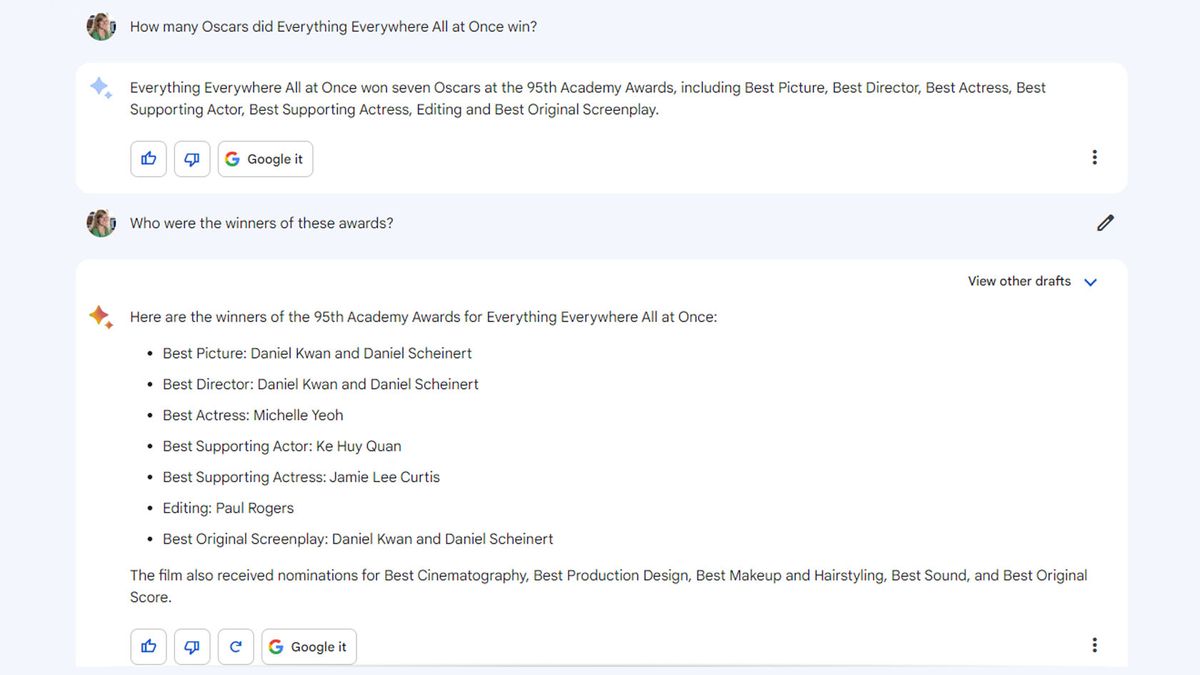
Task: Edit the 'Who were the winners' prompt
Action: click(x=1105, y=223)
